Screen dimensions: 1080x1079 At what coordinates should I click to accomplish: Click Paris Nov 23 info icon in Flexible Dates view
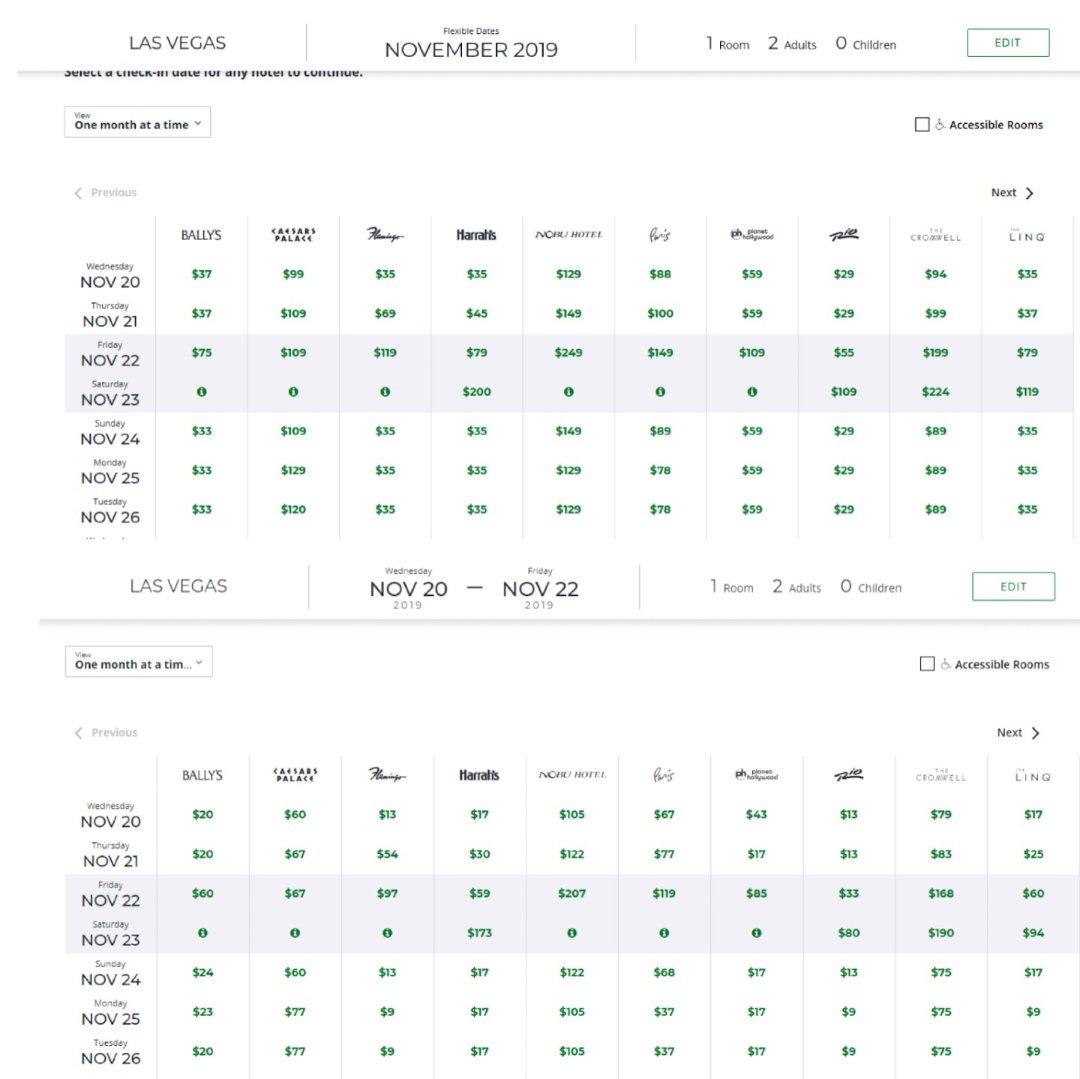660,392
